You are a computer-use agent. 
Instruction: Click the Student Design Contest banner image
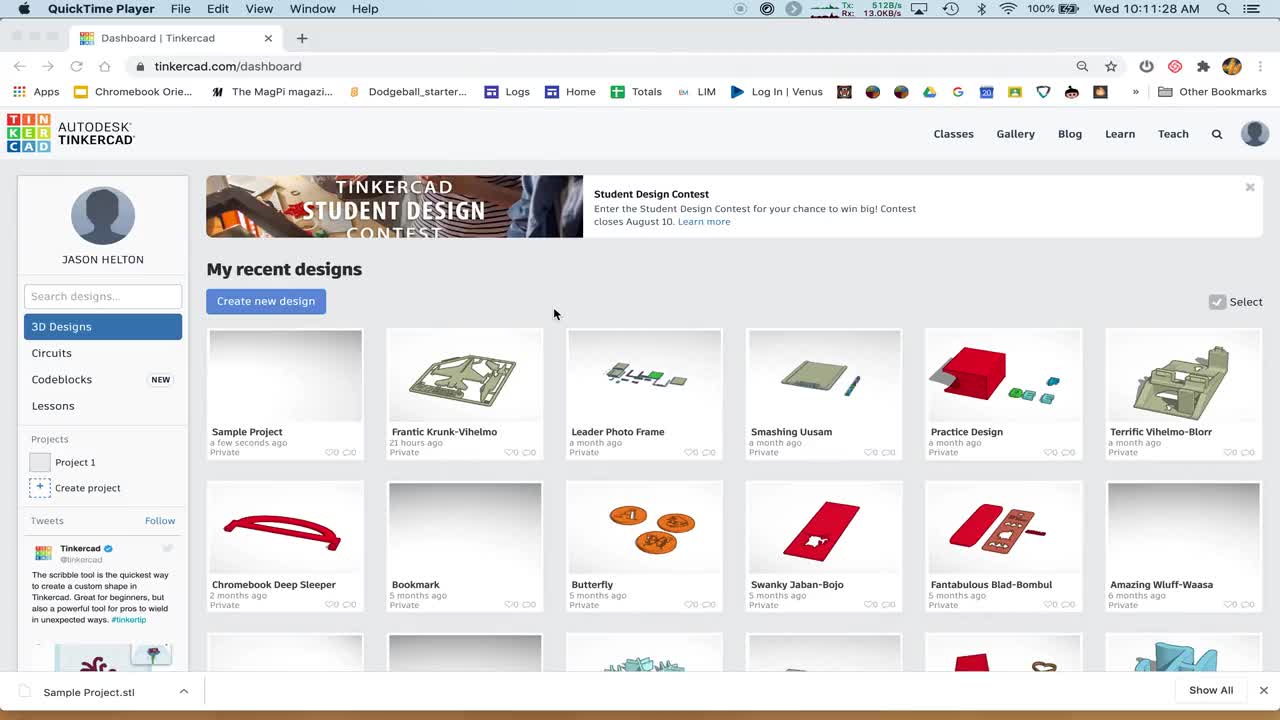394,206
